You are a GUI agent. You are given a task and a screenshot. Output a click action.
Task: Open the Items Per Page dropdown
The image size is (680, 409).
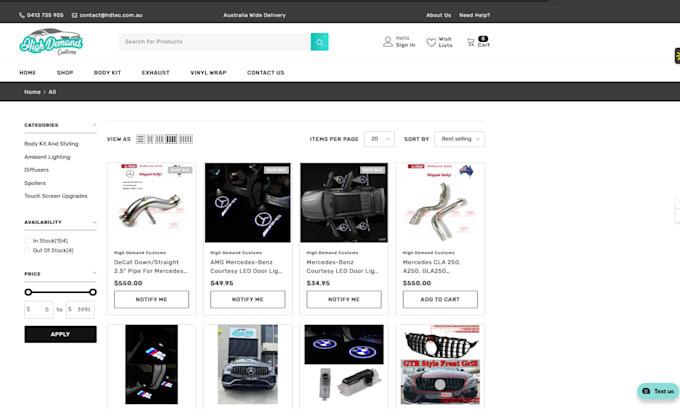pos(379,139)
